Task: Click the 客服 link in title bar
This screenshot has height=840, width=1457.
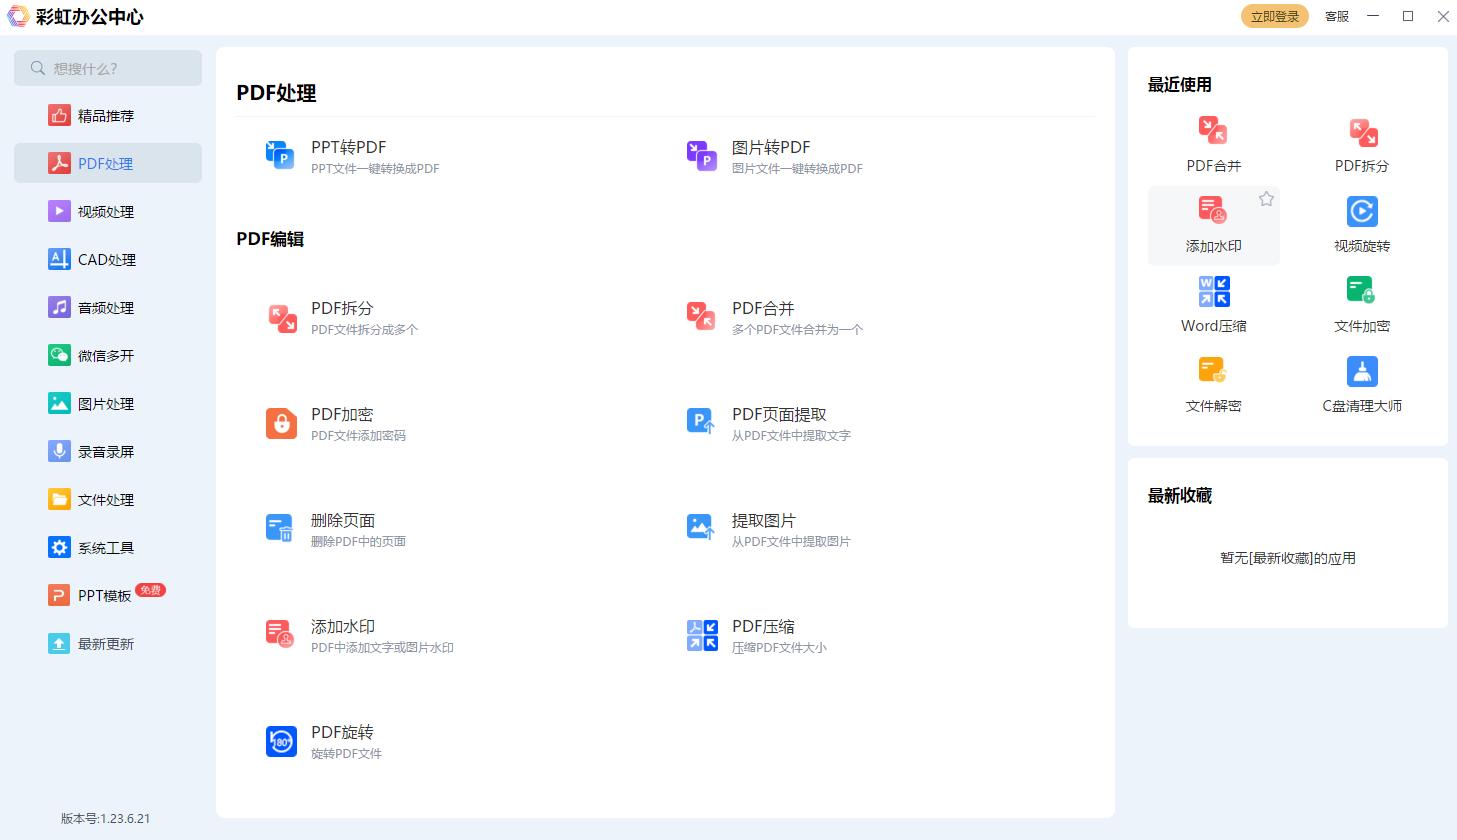Action: coord(1336,16)
